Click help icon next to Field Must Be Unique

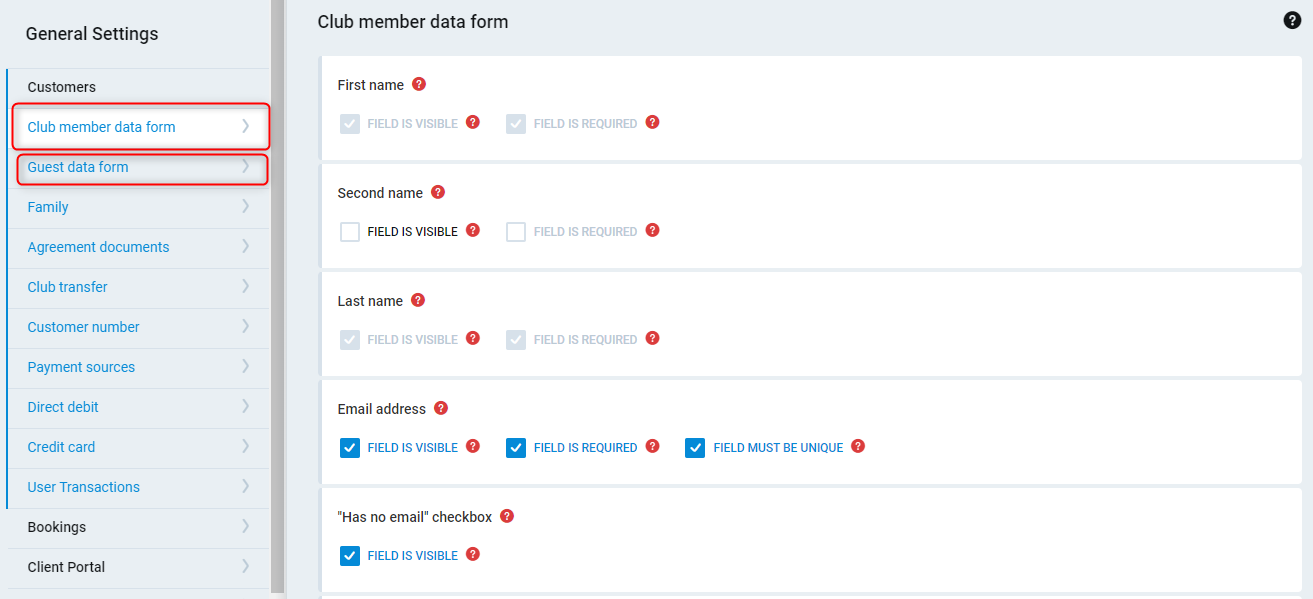click(858, 446)
